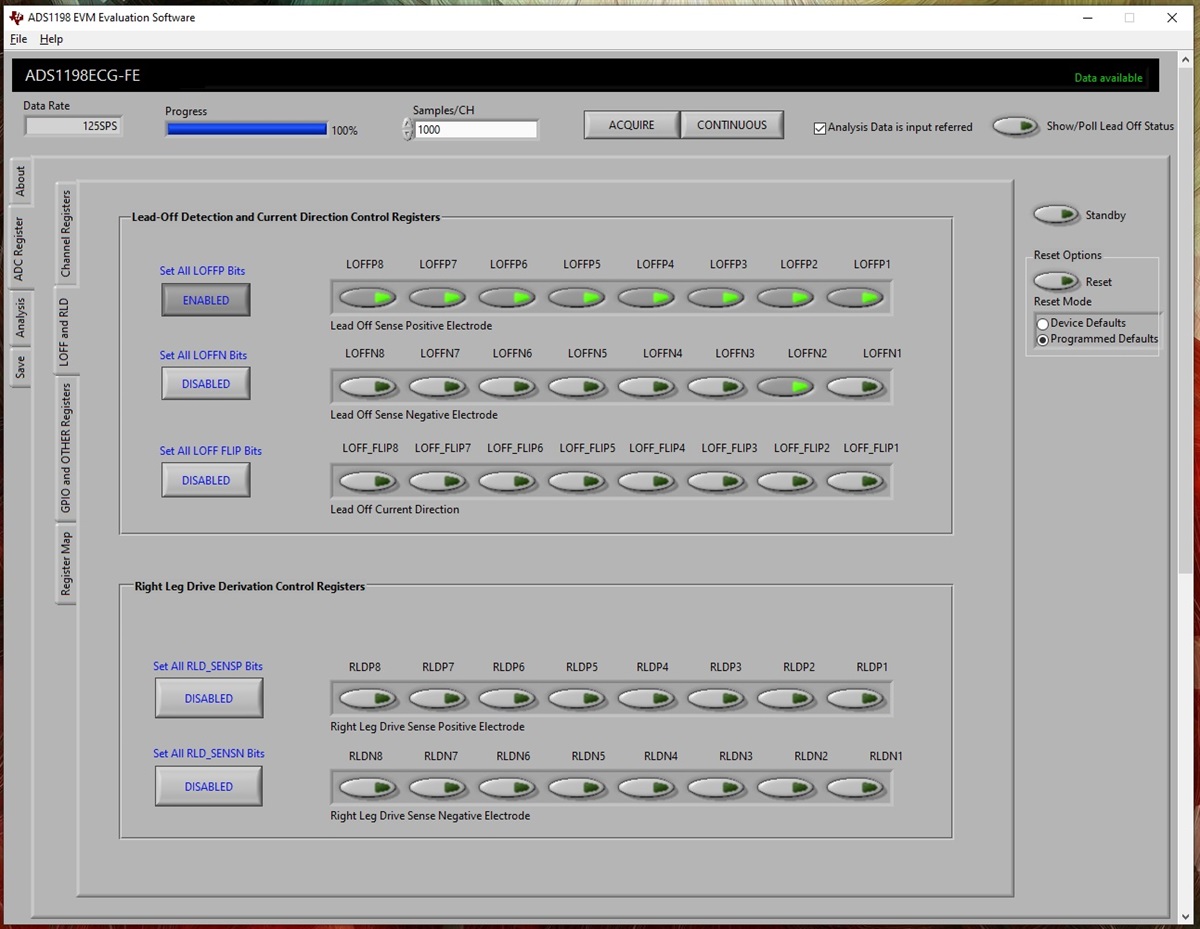The width and height of the screenshot is (1200, 929).
Task: Toggle the RLDP8 sense switch
Action: [x=368, y=698]
